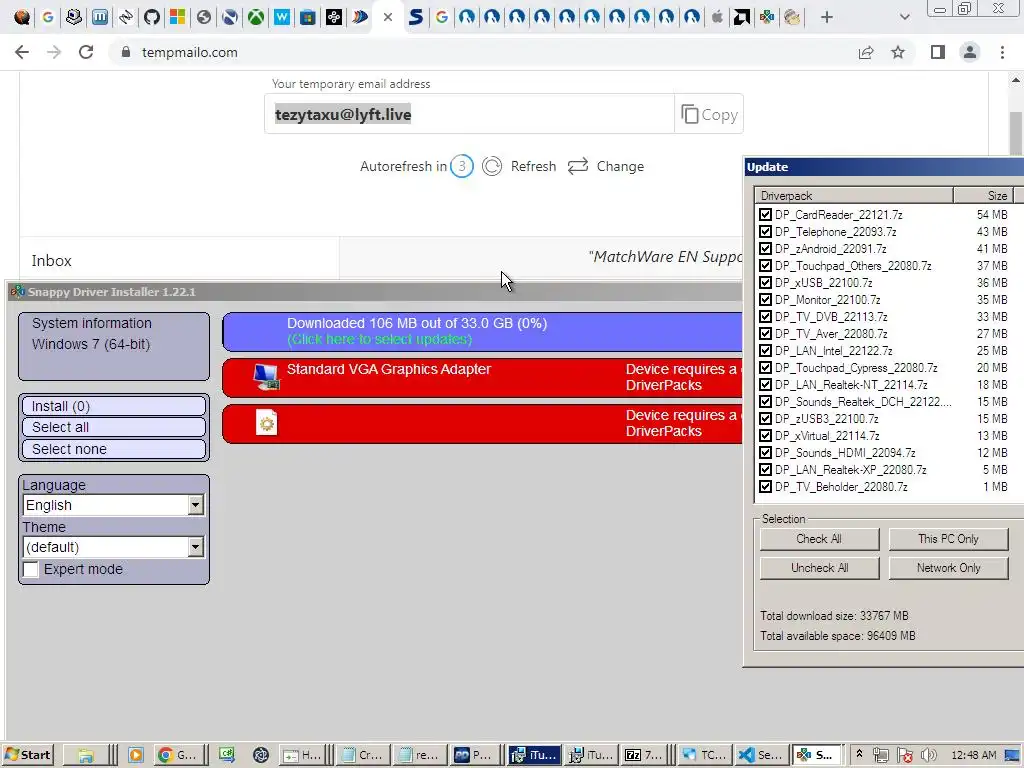Uncheck DP_xUSB_22100.7z driverpack

click(x=765, y=283)
